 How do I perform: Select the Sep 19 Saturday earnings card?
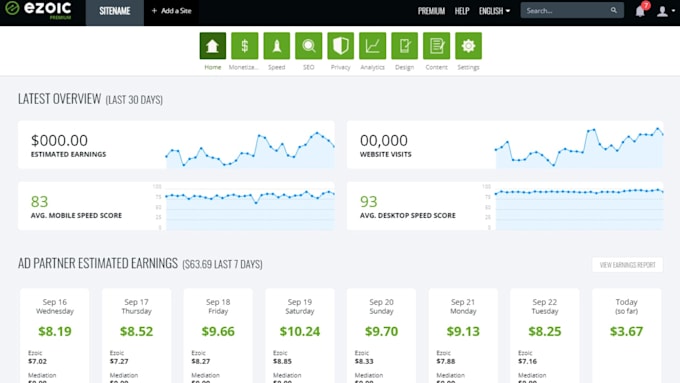tap(300, 336)
